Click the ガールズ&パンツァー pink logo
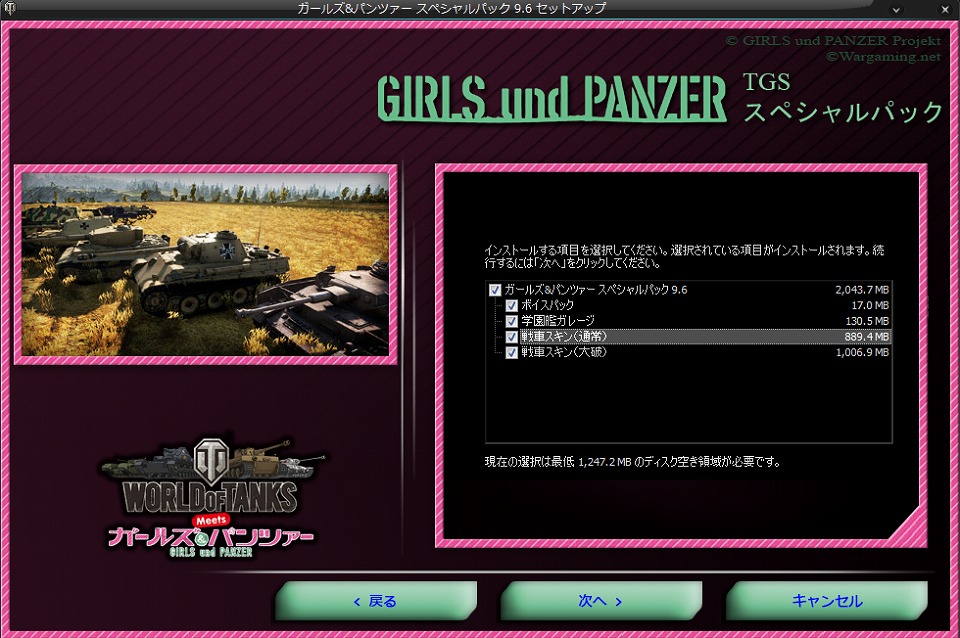The height and width of the screenshot is (638, 960). point(210,537)
